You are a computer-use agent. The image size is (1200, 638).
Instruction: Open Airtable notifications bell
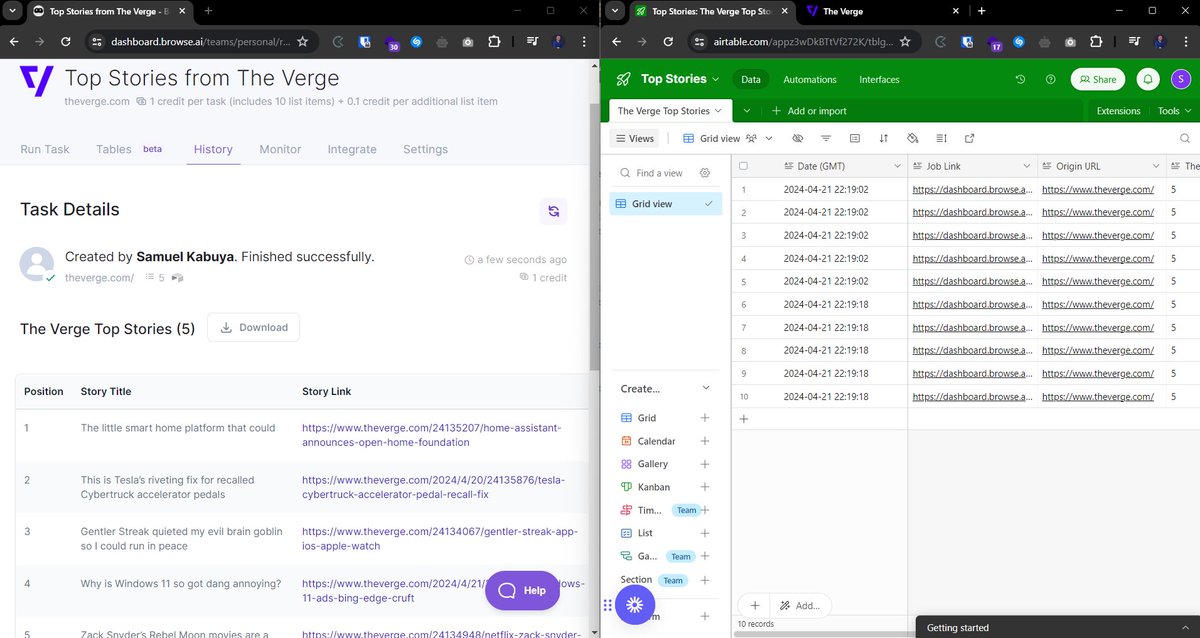pos(1149,79)
